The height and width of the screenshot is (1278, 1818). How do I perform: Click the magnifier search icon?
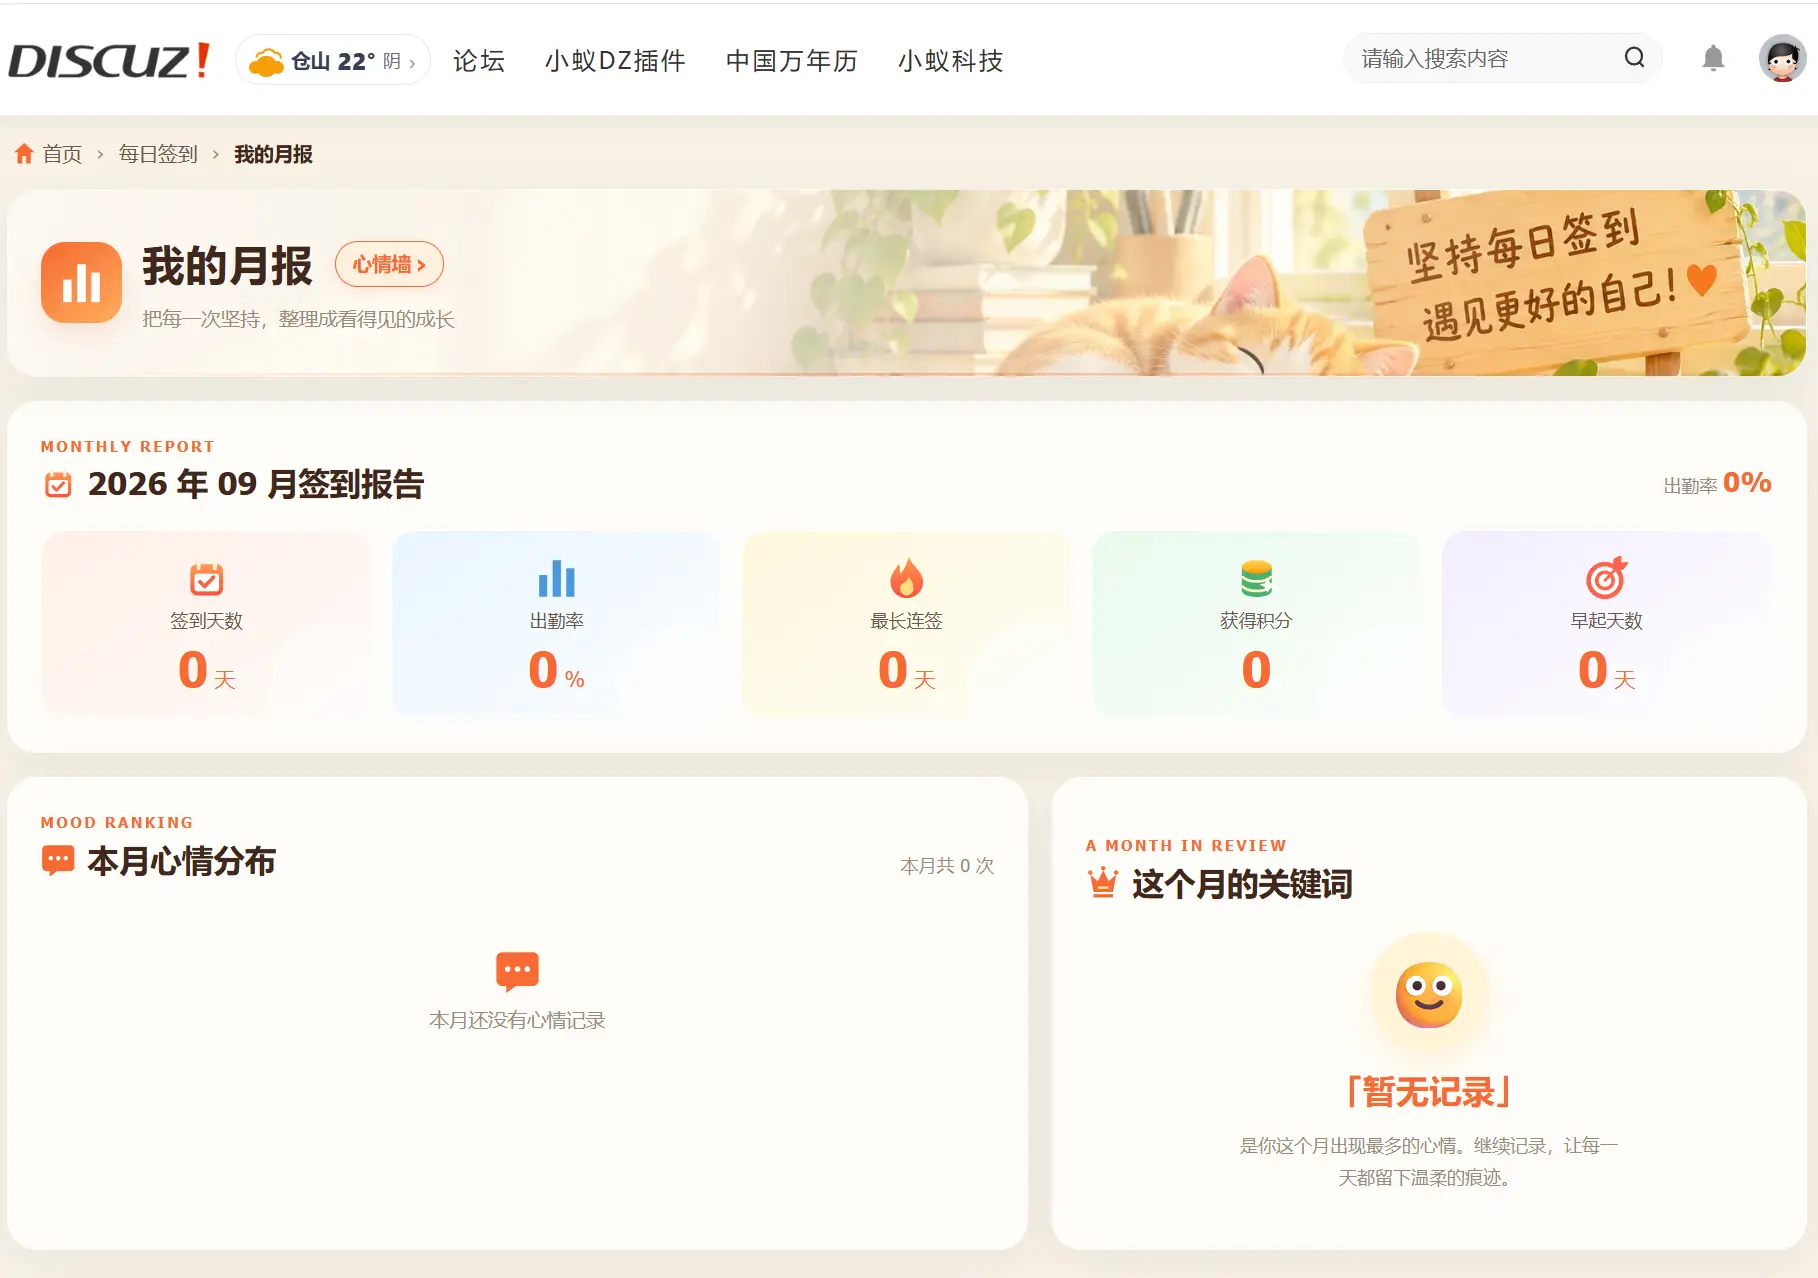click(x=1634, y=58)
